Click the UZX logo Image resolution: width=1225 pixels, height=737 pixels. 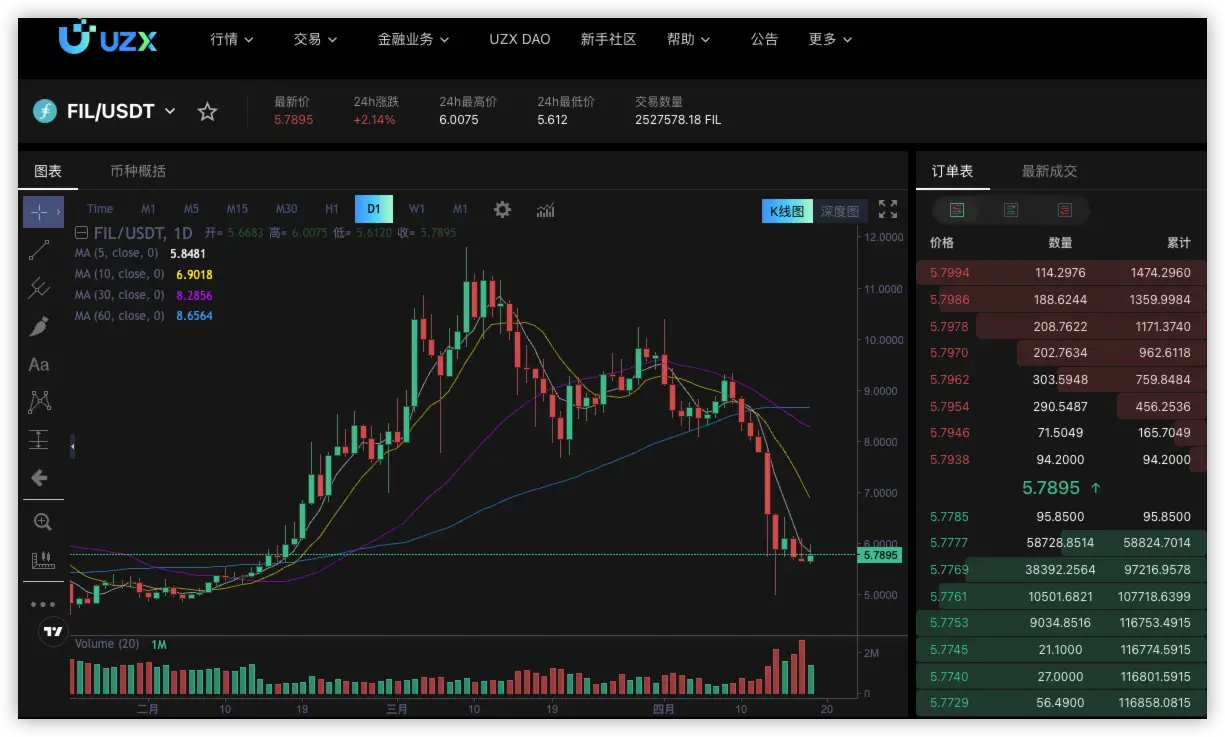click(107, 38)
